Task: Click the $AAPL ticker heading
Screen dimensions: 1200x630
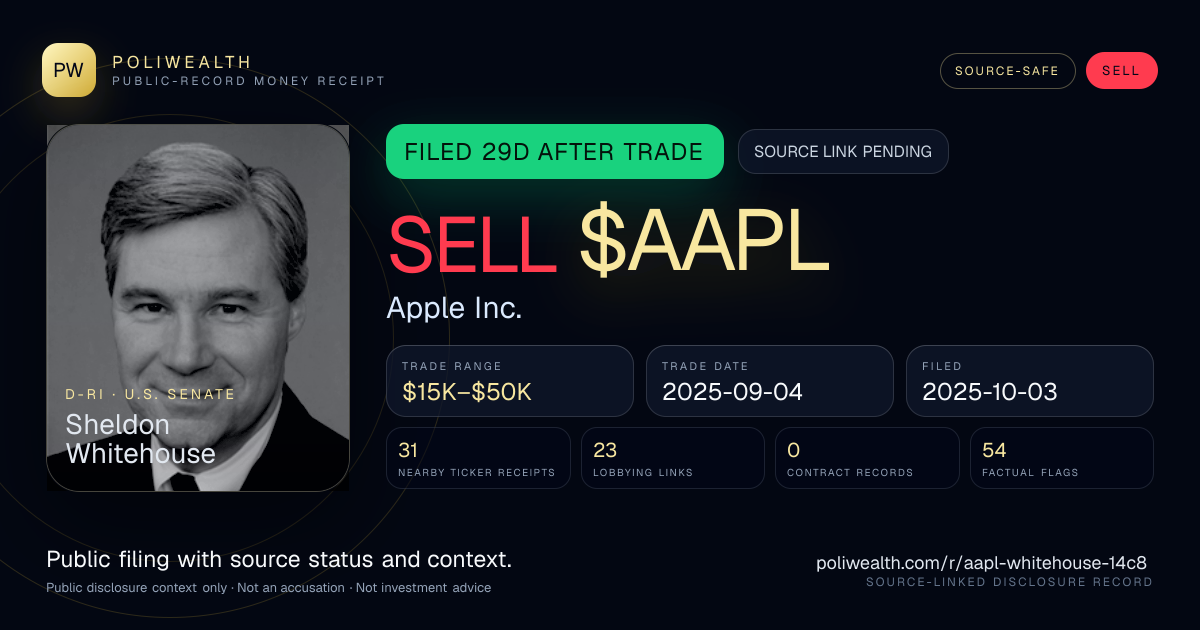Action: 705,244
